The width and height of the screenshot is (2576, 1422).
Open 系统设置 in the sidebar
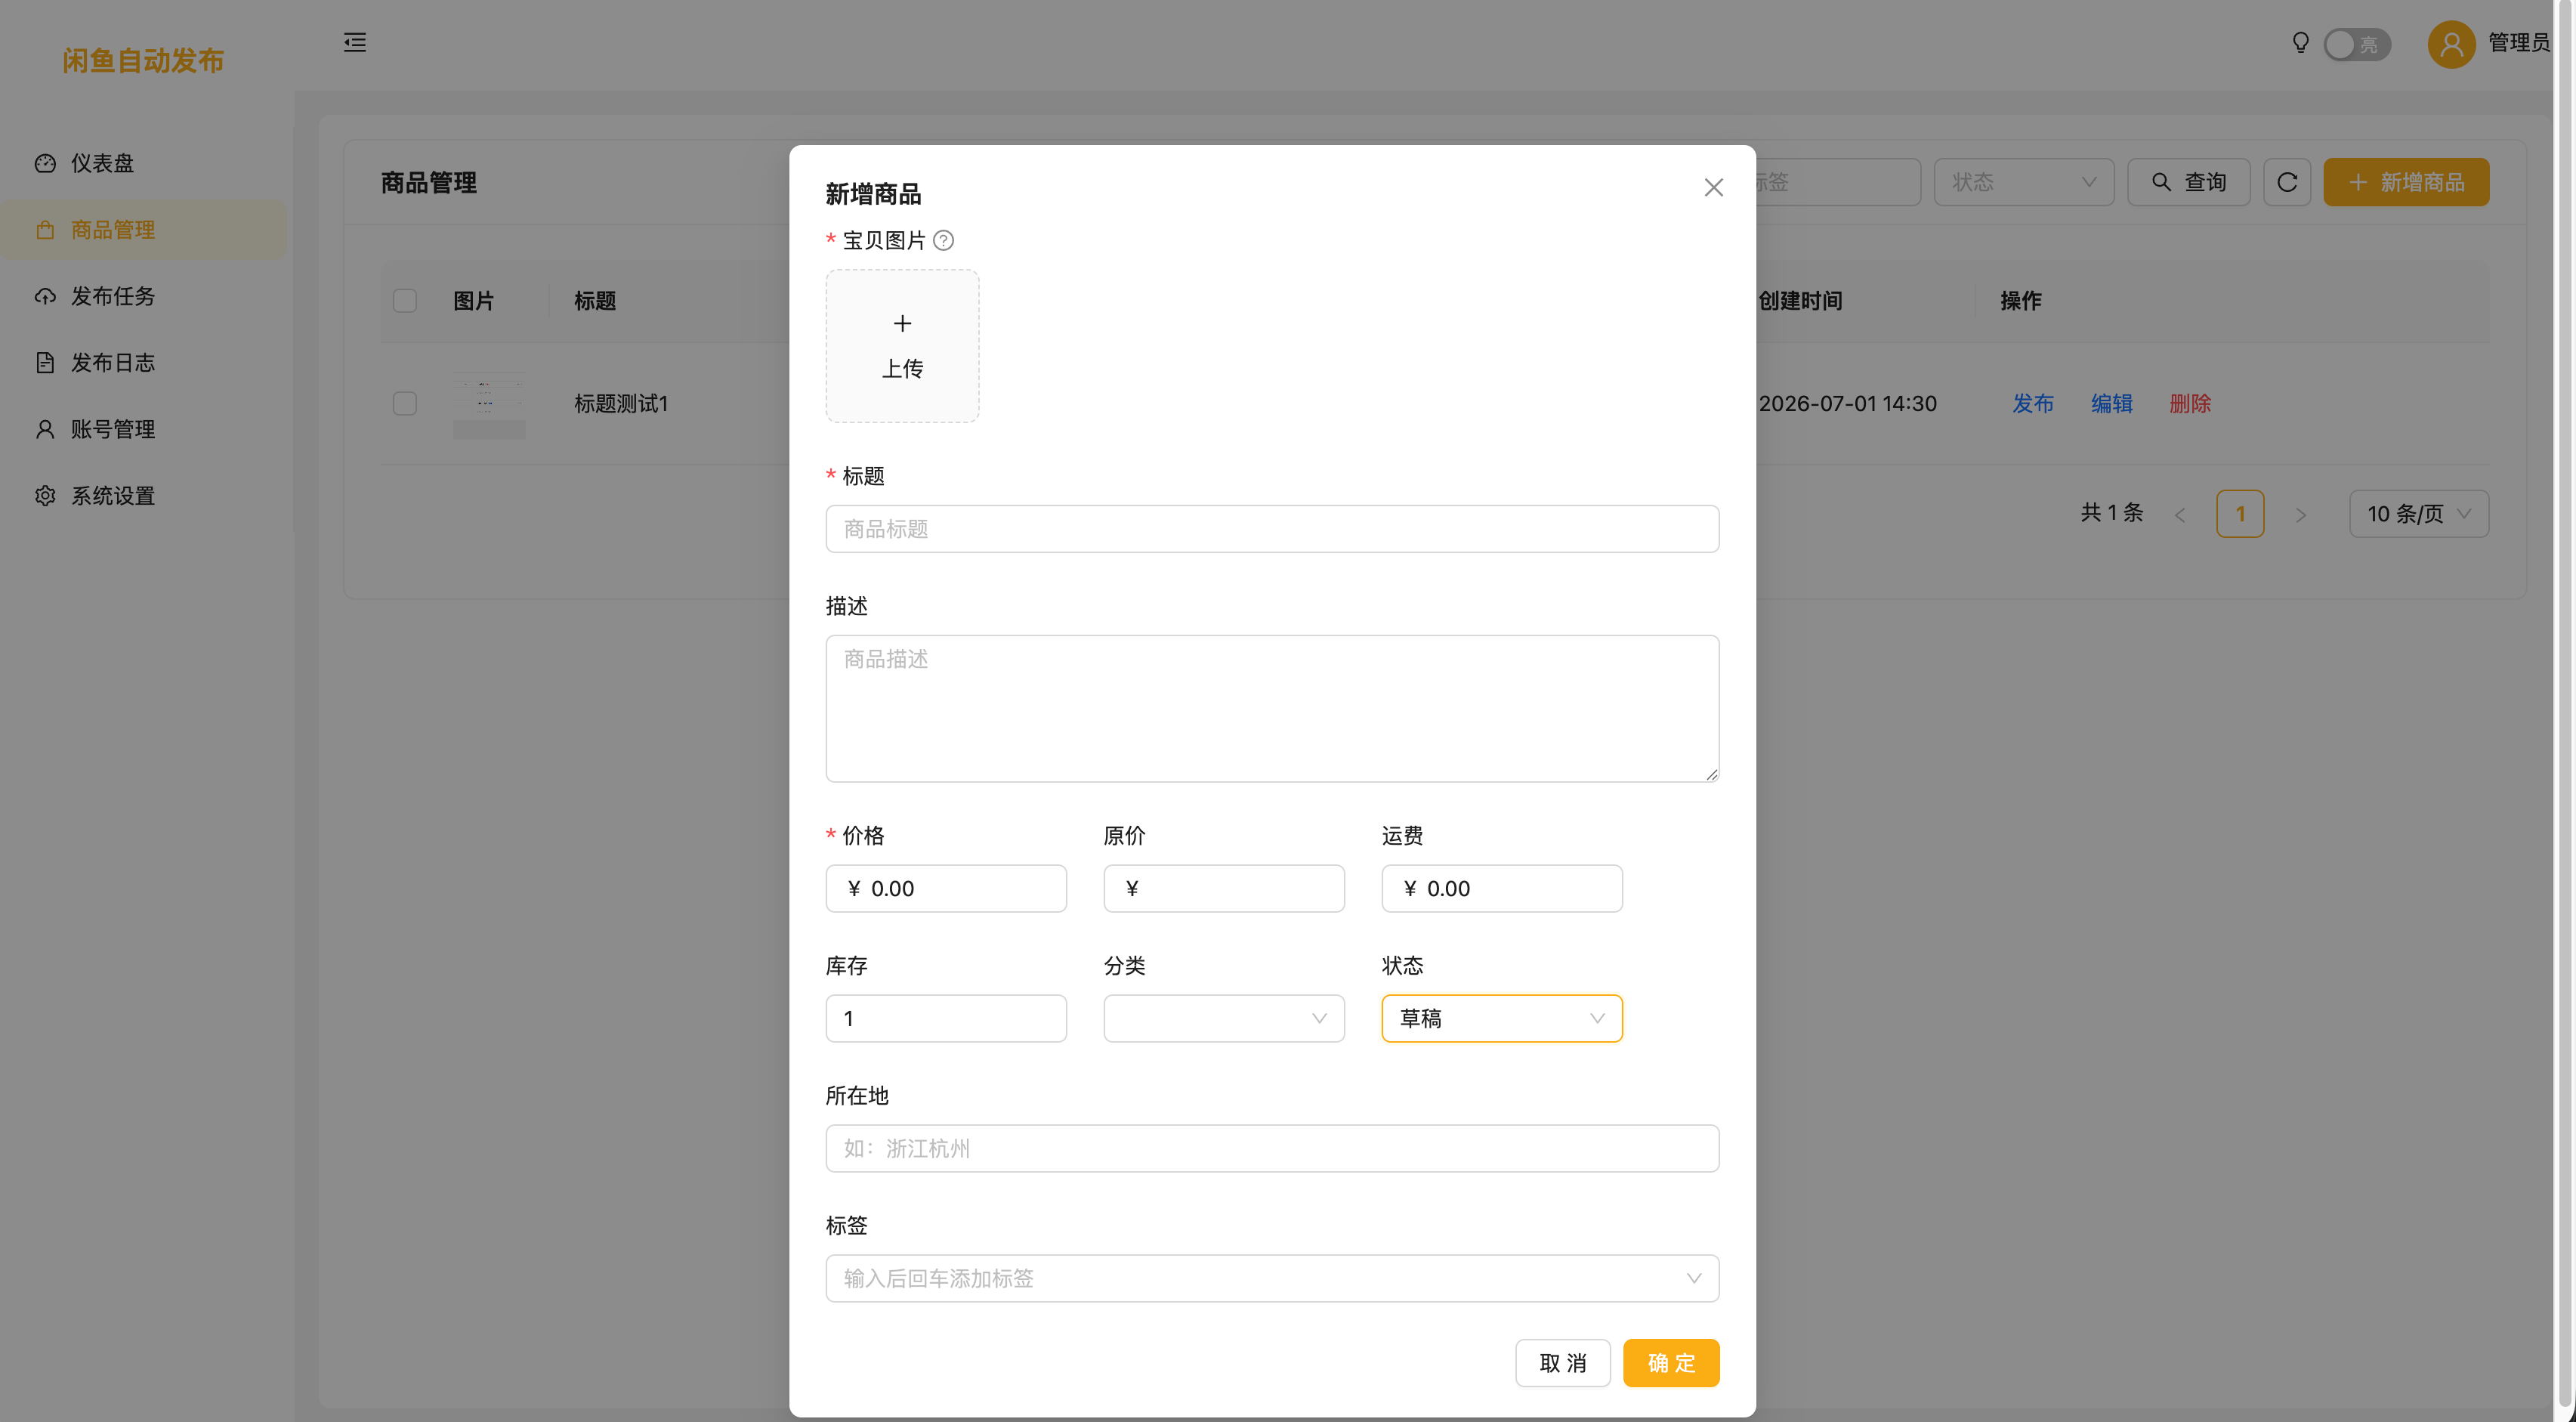(x=146, y=496)
